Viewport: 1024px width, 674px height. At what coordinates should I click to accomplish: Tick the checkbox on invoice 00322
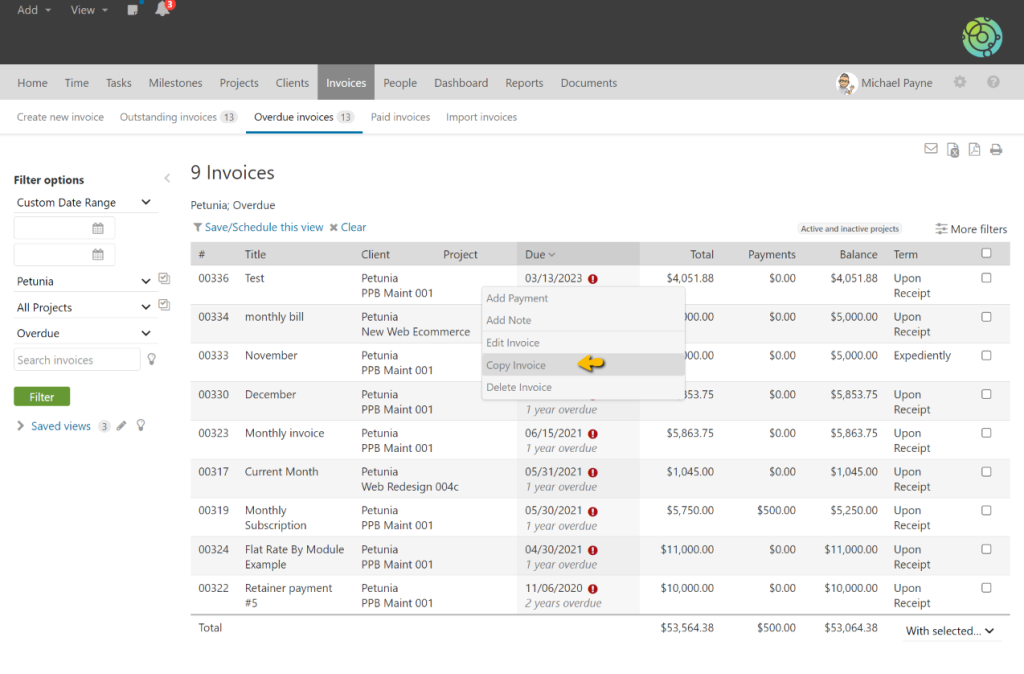point(986,589)
